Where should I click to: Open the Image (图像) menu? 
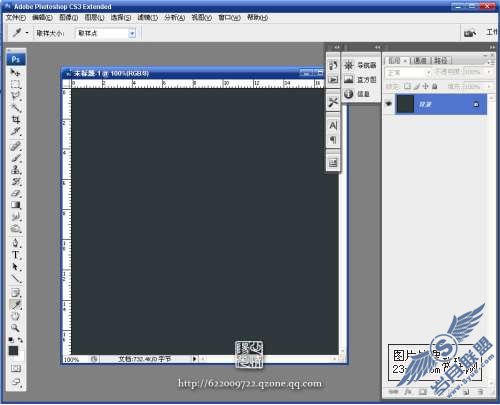pos(69,17)
